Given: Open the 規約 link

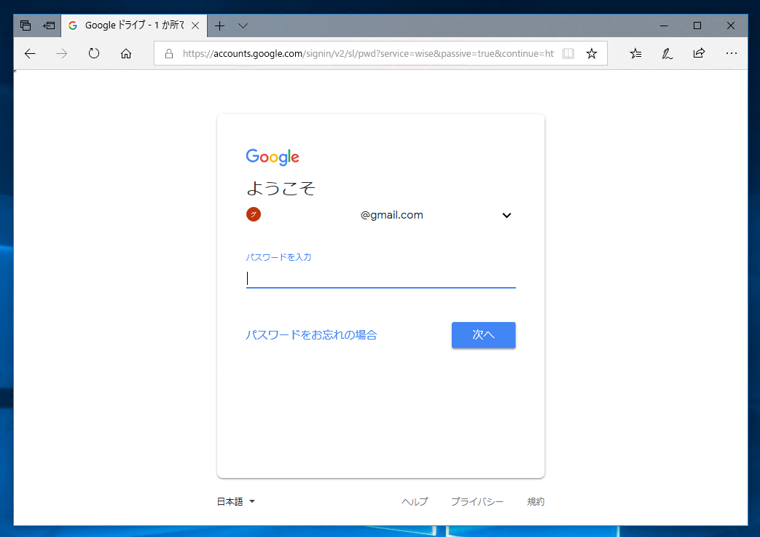Looking at the screenshot, I should [x=536, y=502].
